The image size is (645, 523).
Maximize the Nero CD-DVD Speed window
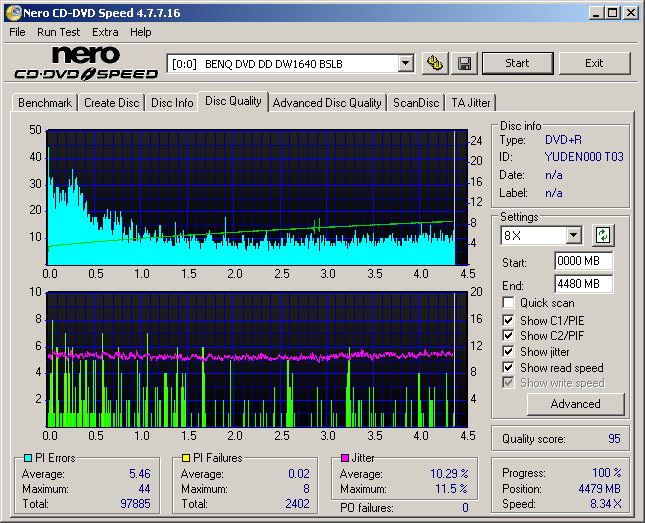pyautogui.click(x=613, y=13)
